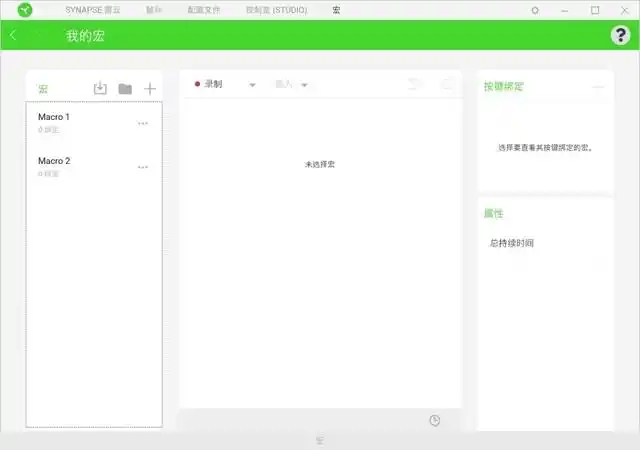This screenshot has width=640, height=450.
Task: Open the macro folder icon
Action: 125,88
